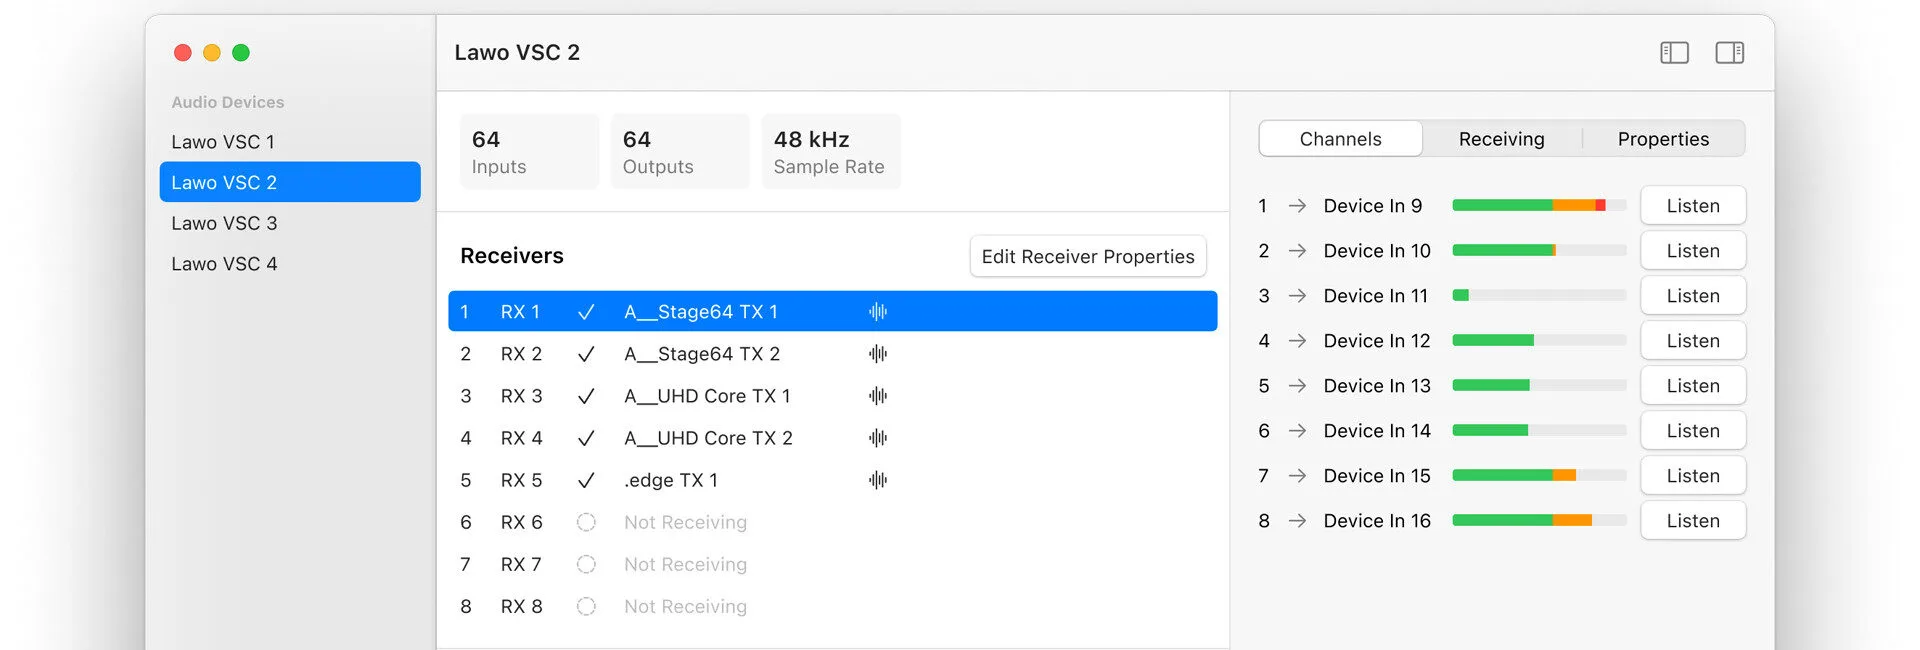Click the waveform icon for A__UHD Core TX 2
Screen dimensions: 1920x650
[x=878, y=438]
